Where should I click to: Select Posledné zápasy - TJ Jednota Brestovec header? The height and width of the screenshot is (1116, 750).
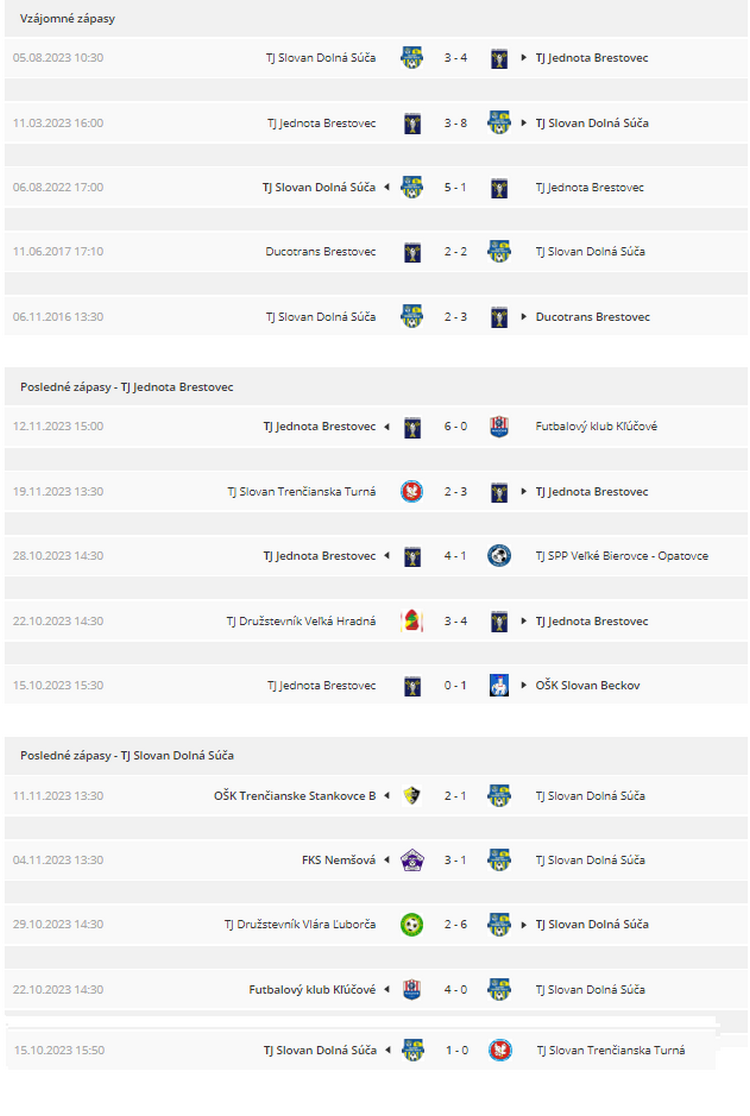[x=127, y=387]
